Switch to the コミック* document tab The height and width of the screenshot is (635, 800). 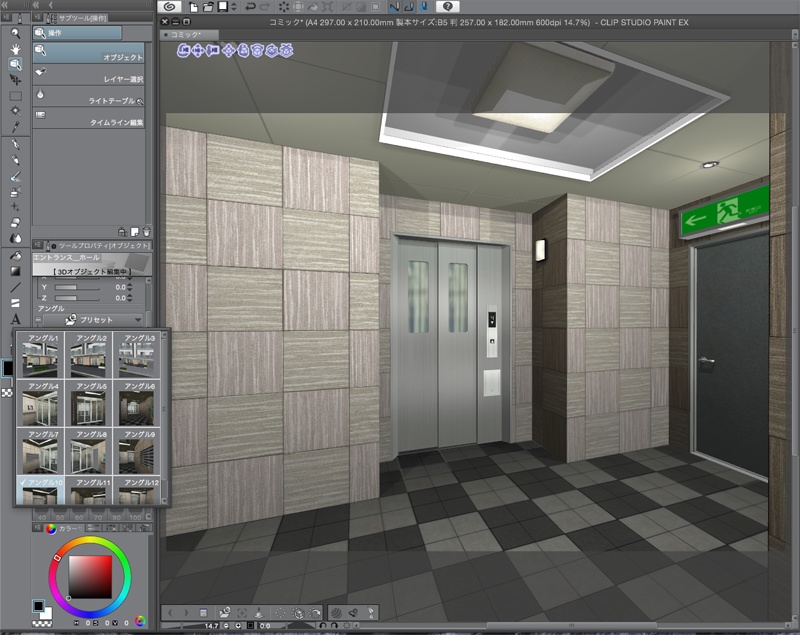pos(189,34)
